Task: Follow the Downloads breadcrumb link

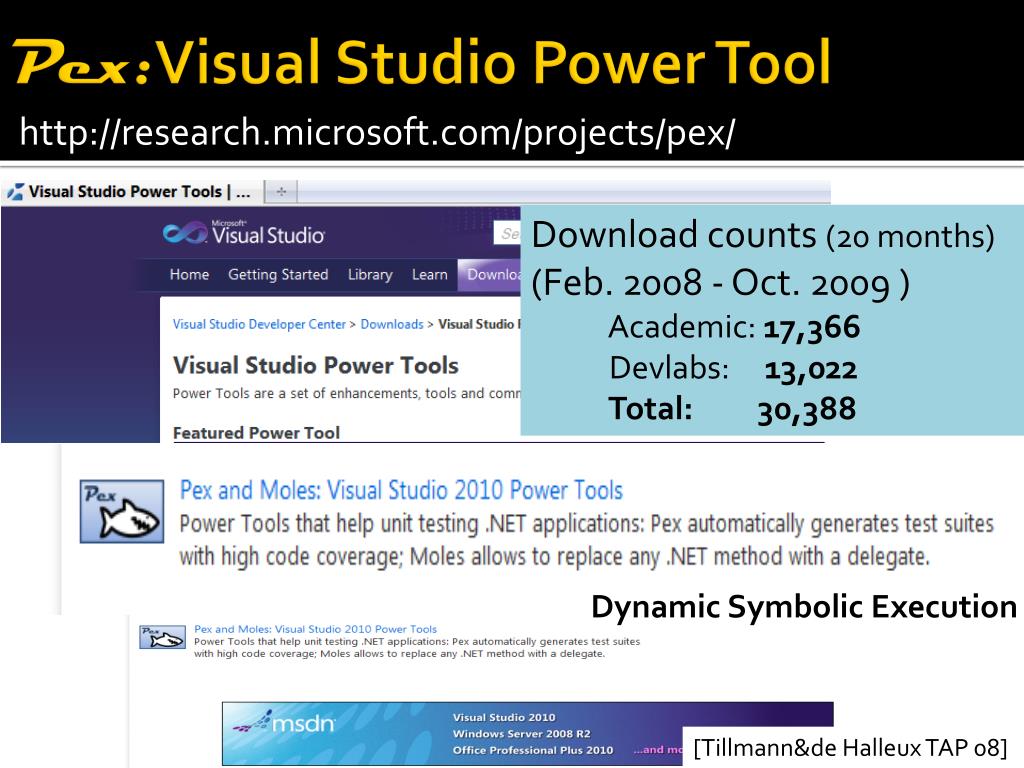Action: (392, 324)
